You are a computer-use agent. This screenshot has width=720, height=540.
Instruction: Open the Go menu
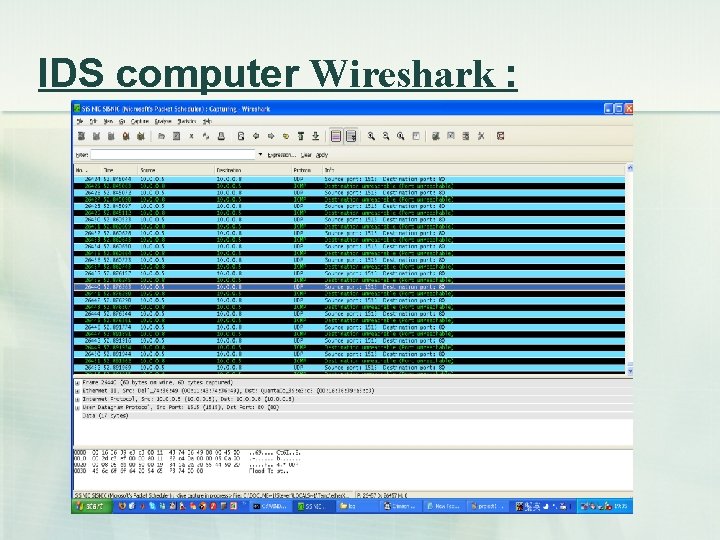coord(122,121)
